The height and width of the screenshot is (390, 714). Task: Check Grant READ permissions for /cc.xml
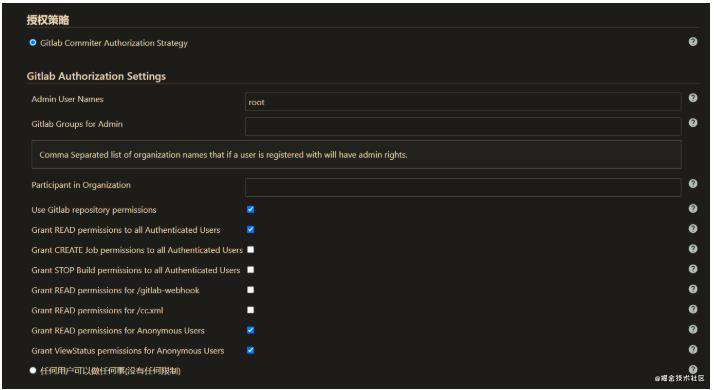click(x=250, y=310)
